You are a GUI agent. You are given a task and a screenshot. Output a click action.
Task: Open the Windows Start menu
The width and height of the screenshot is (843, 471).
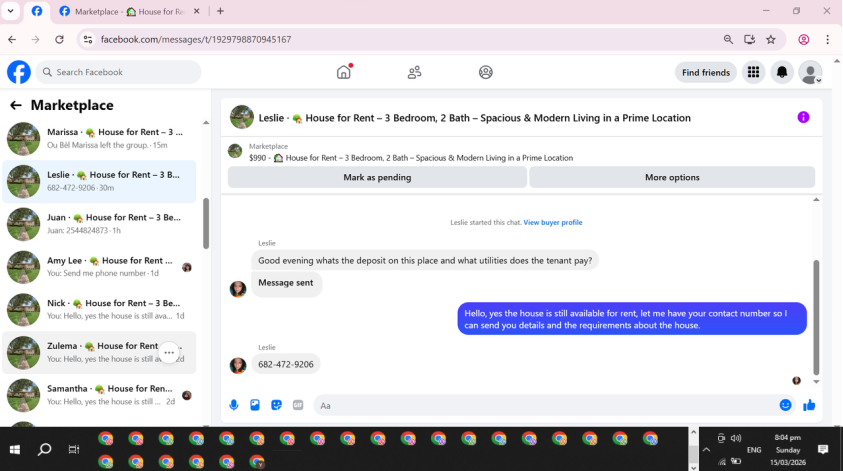click(15, 449)
